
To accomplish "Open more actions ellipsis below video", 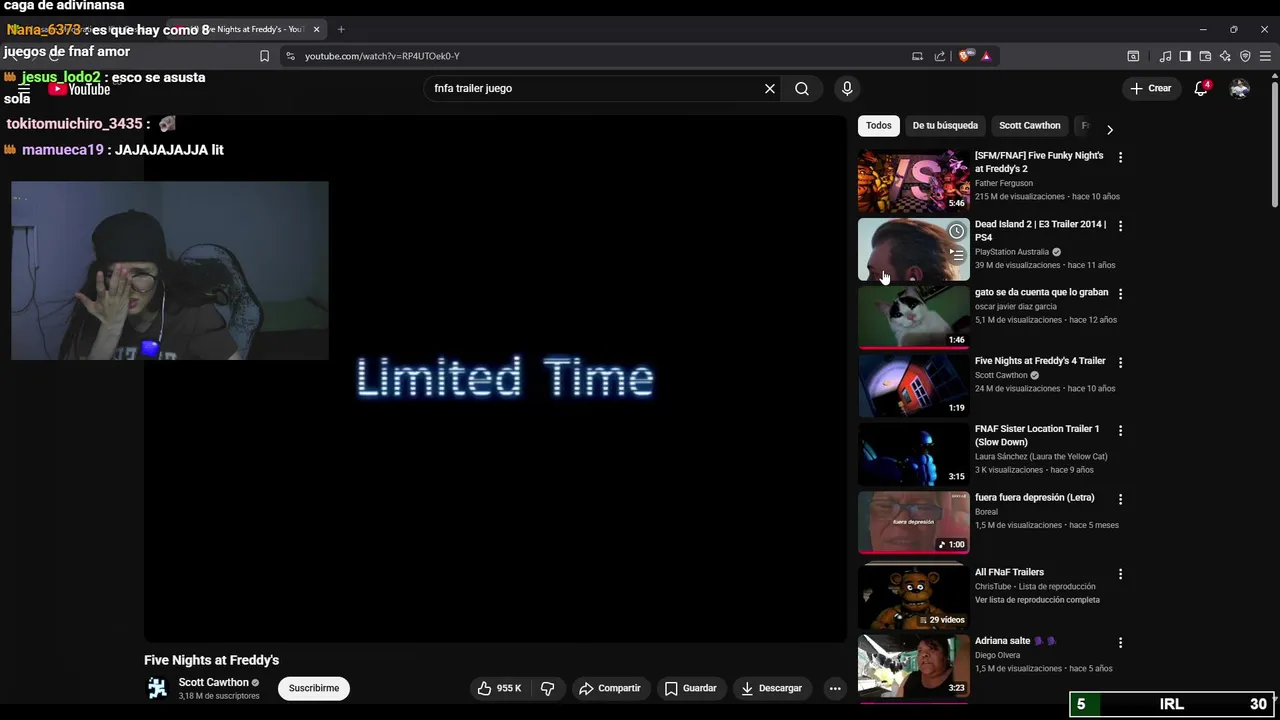I will [835, 688].
